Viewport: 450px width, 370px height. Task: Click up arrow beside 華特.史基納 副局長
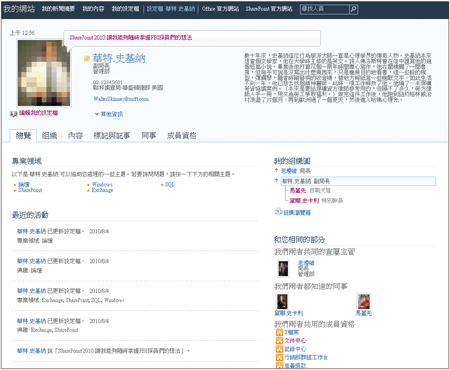[x=276, y=181]
